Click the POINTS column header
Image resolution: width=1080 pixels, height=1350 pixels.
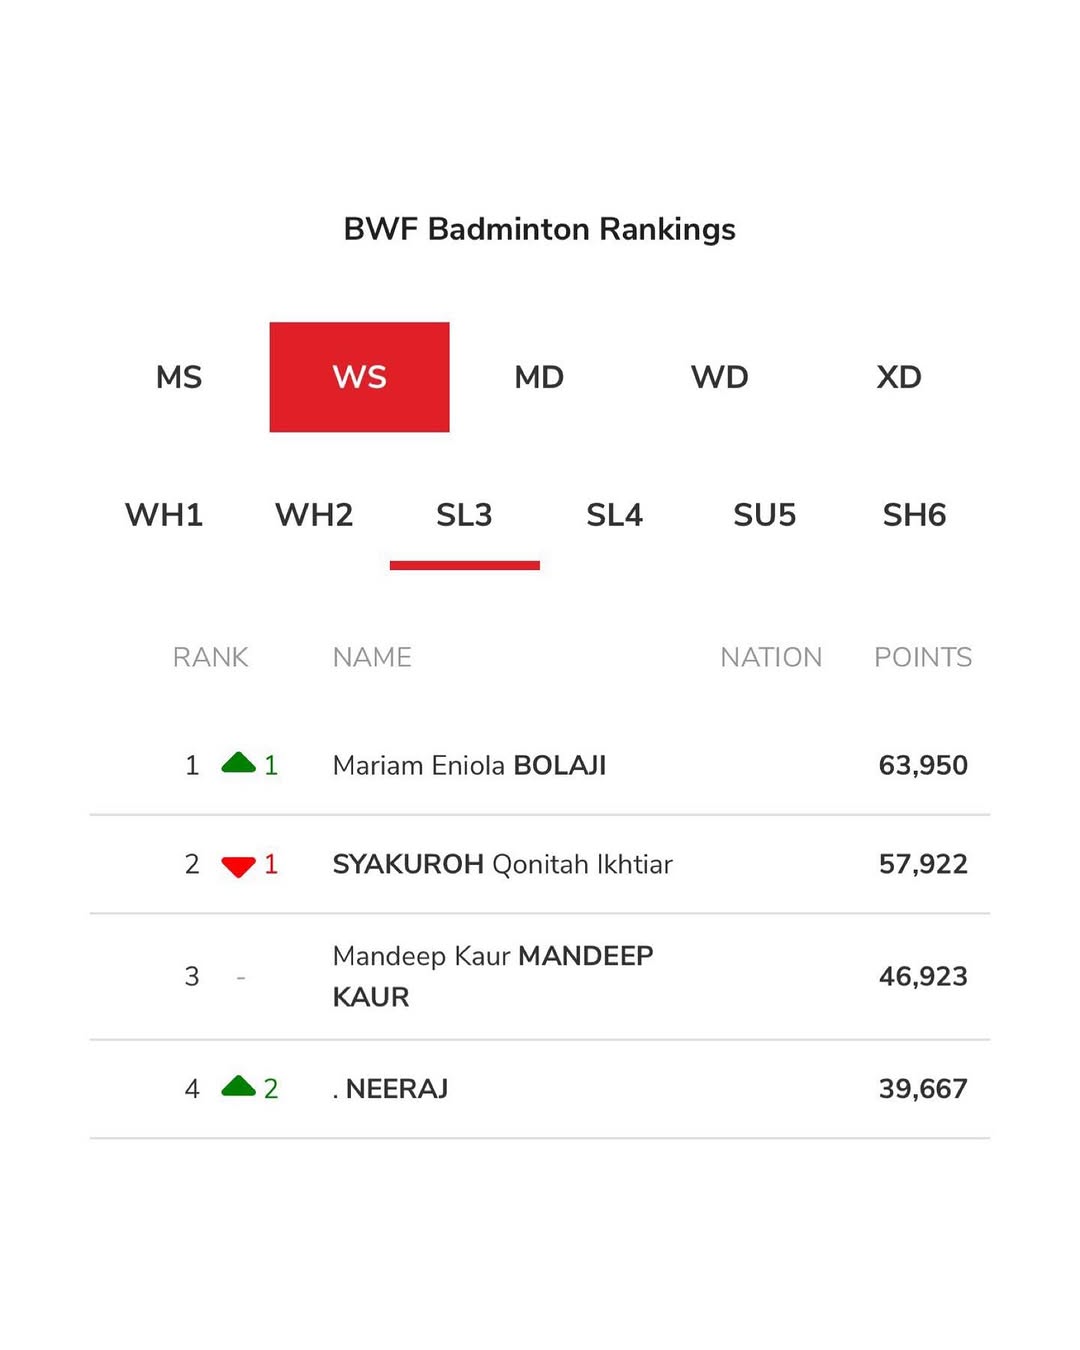coord(922,657)
